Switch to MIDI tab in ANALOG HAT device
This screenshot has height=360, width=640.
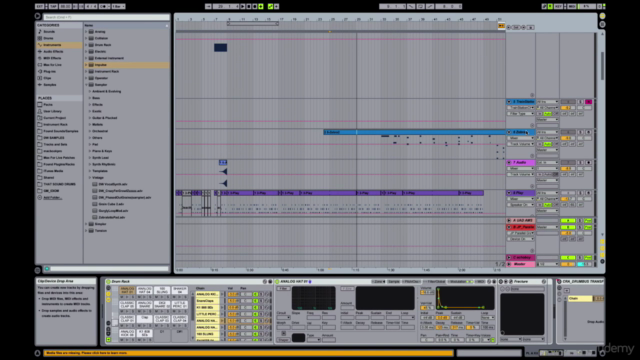480,282
